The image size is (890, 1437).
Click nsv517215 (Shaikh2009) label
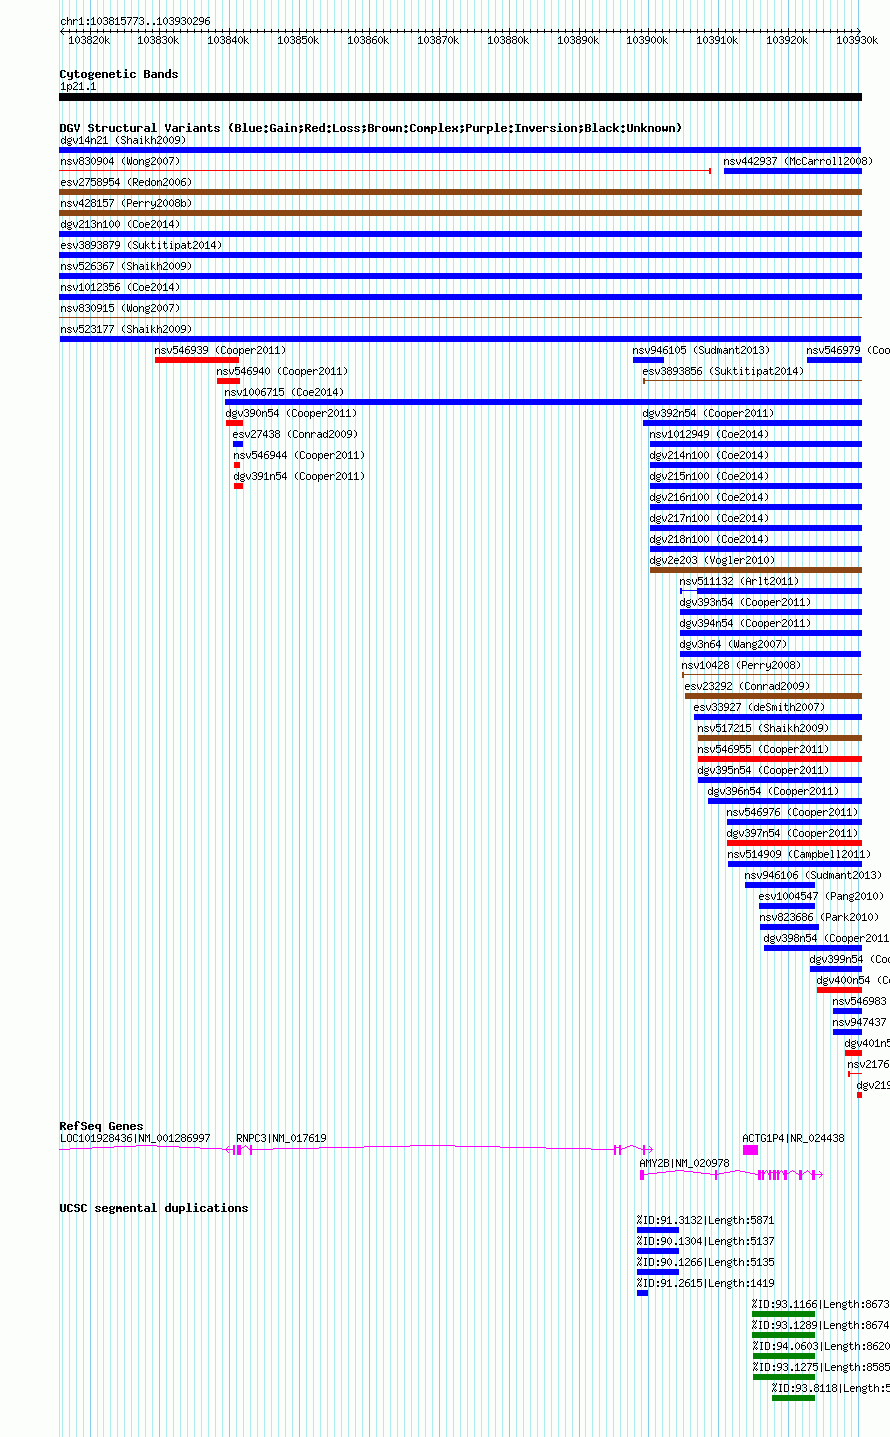tap(764, 728)
